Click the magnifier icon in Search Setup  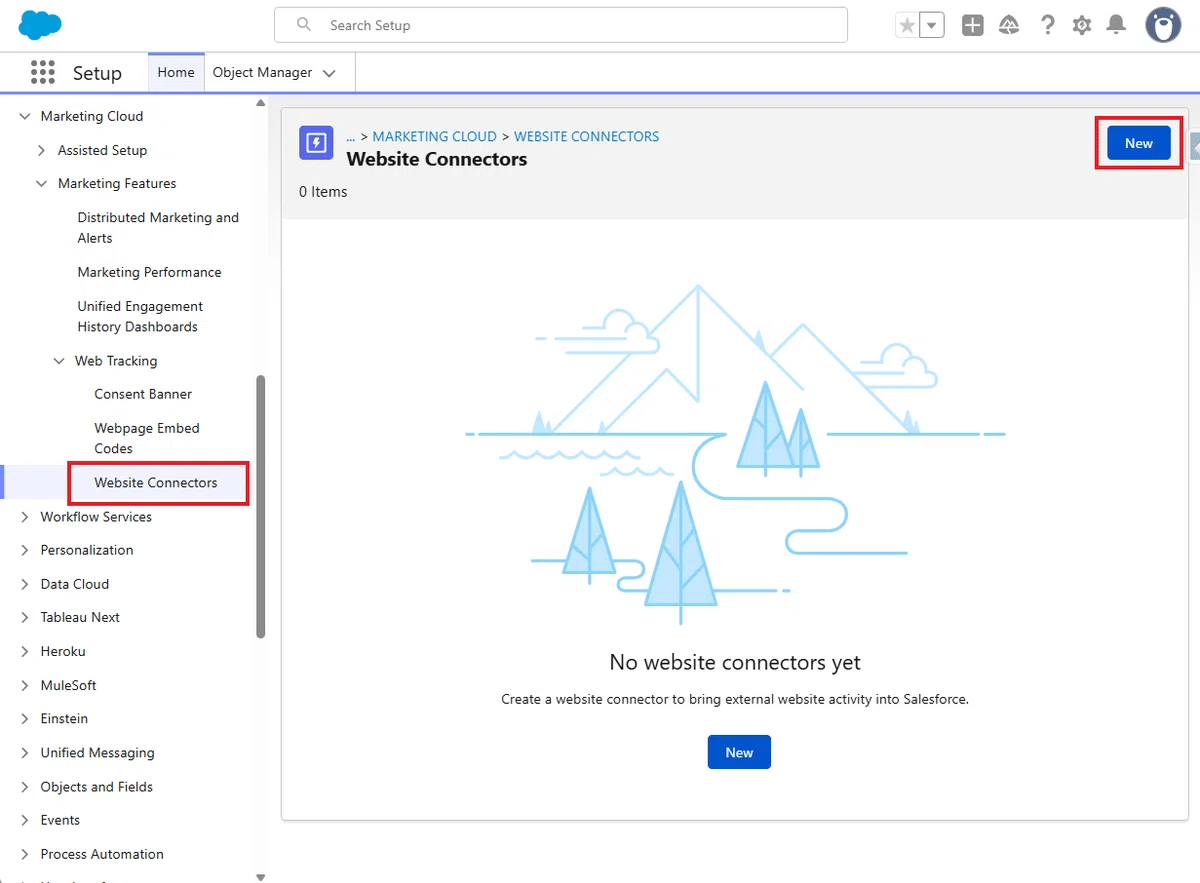pos(304,25)
